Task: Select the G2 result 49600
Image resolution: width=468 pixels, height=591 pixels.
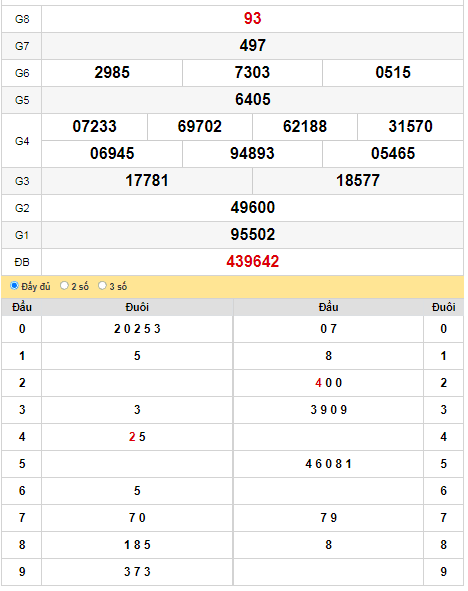Action: click(x=252, y=208)
